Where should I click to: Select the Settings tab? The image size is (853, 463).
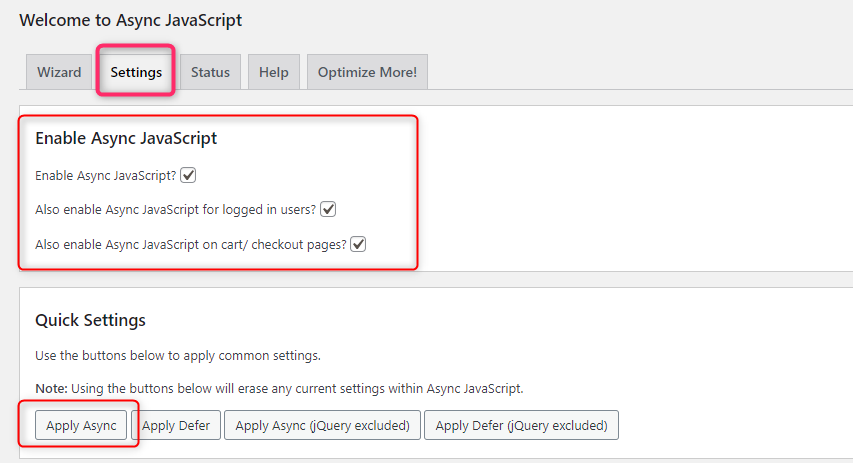[136, 72]
